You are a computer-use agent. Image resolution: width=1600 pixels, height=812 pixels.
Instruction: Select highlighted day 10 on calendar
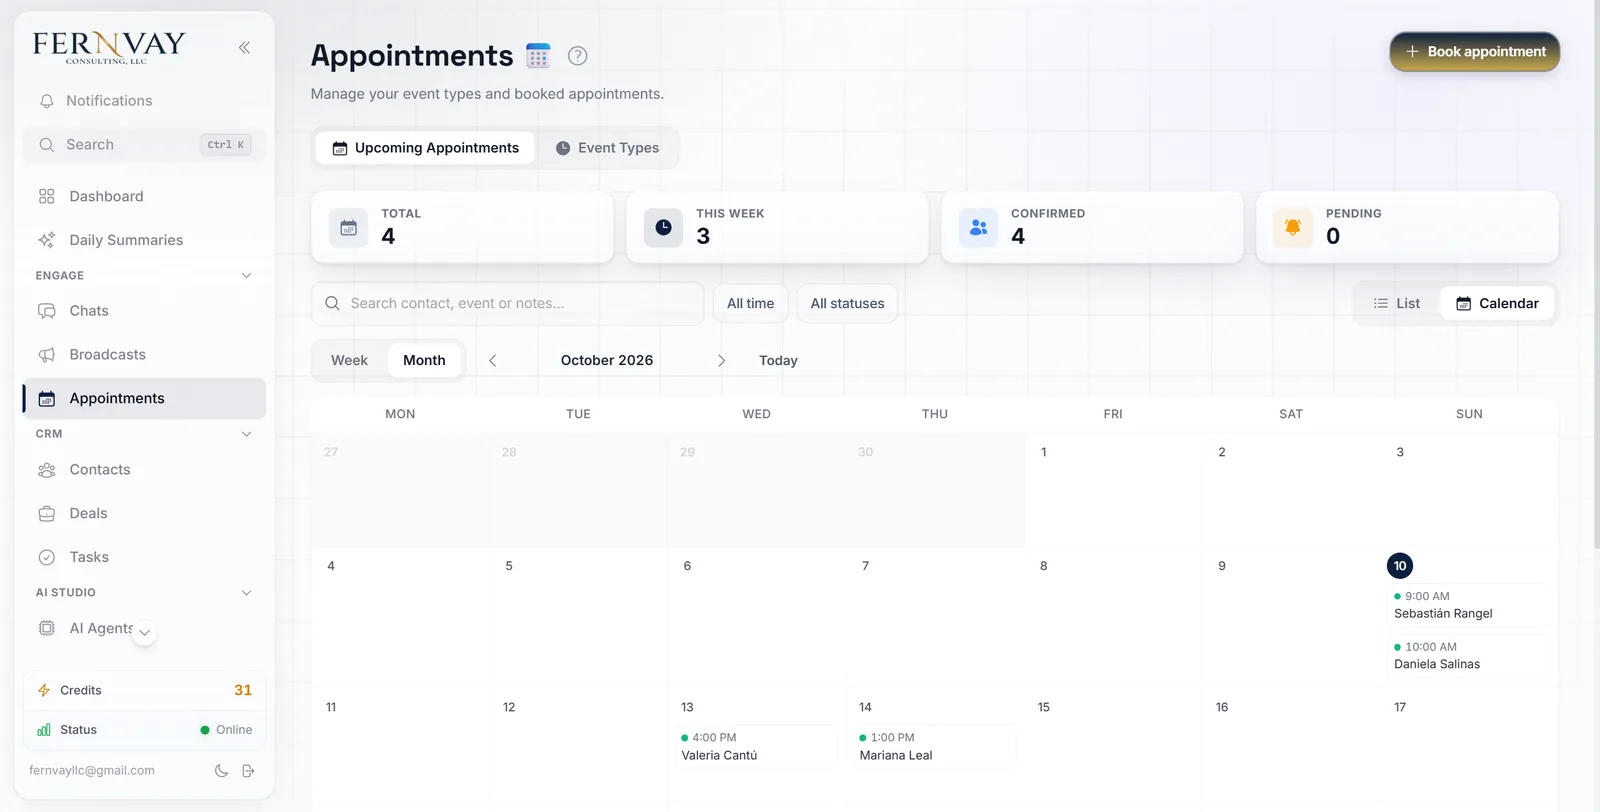[1400, 566]
